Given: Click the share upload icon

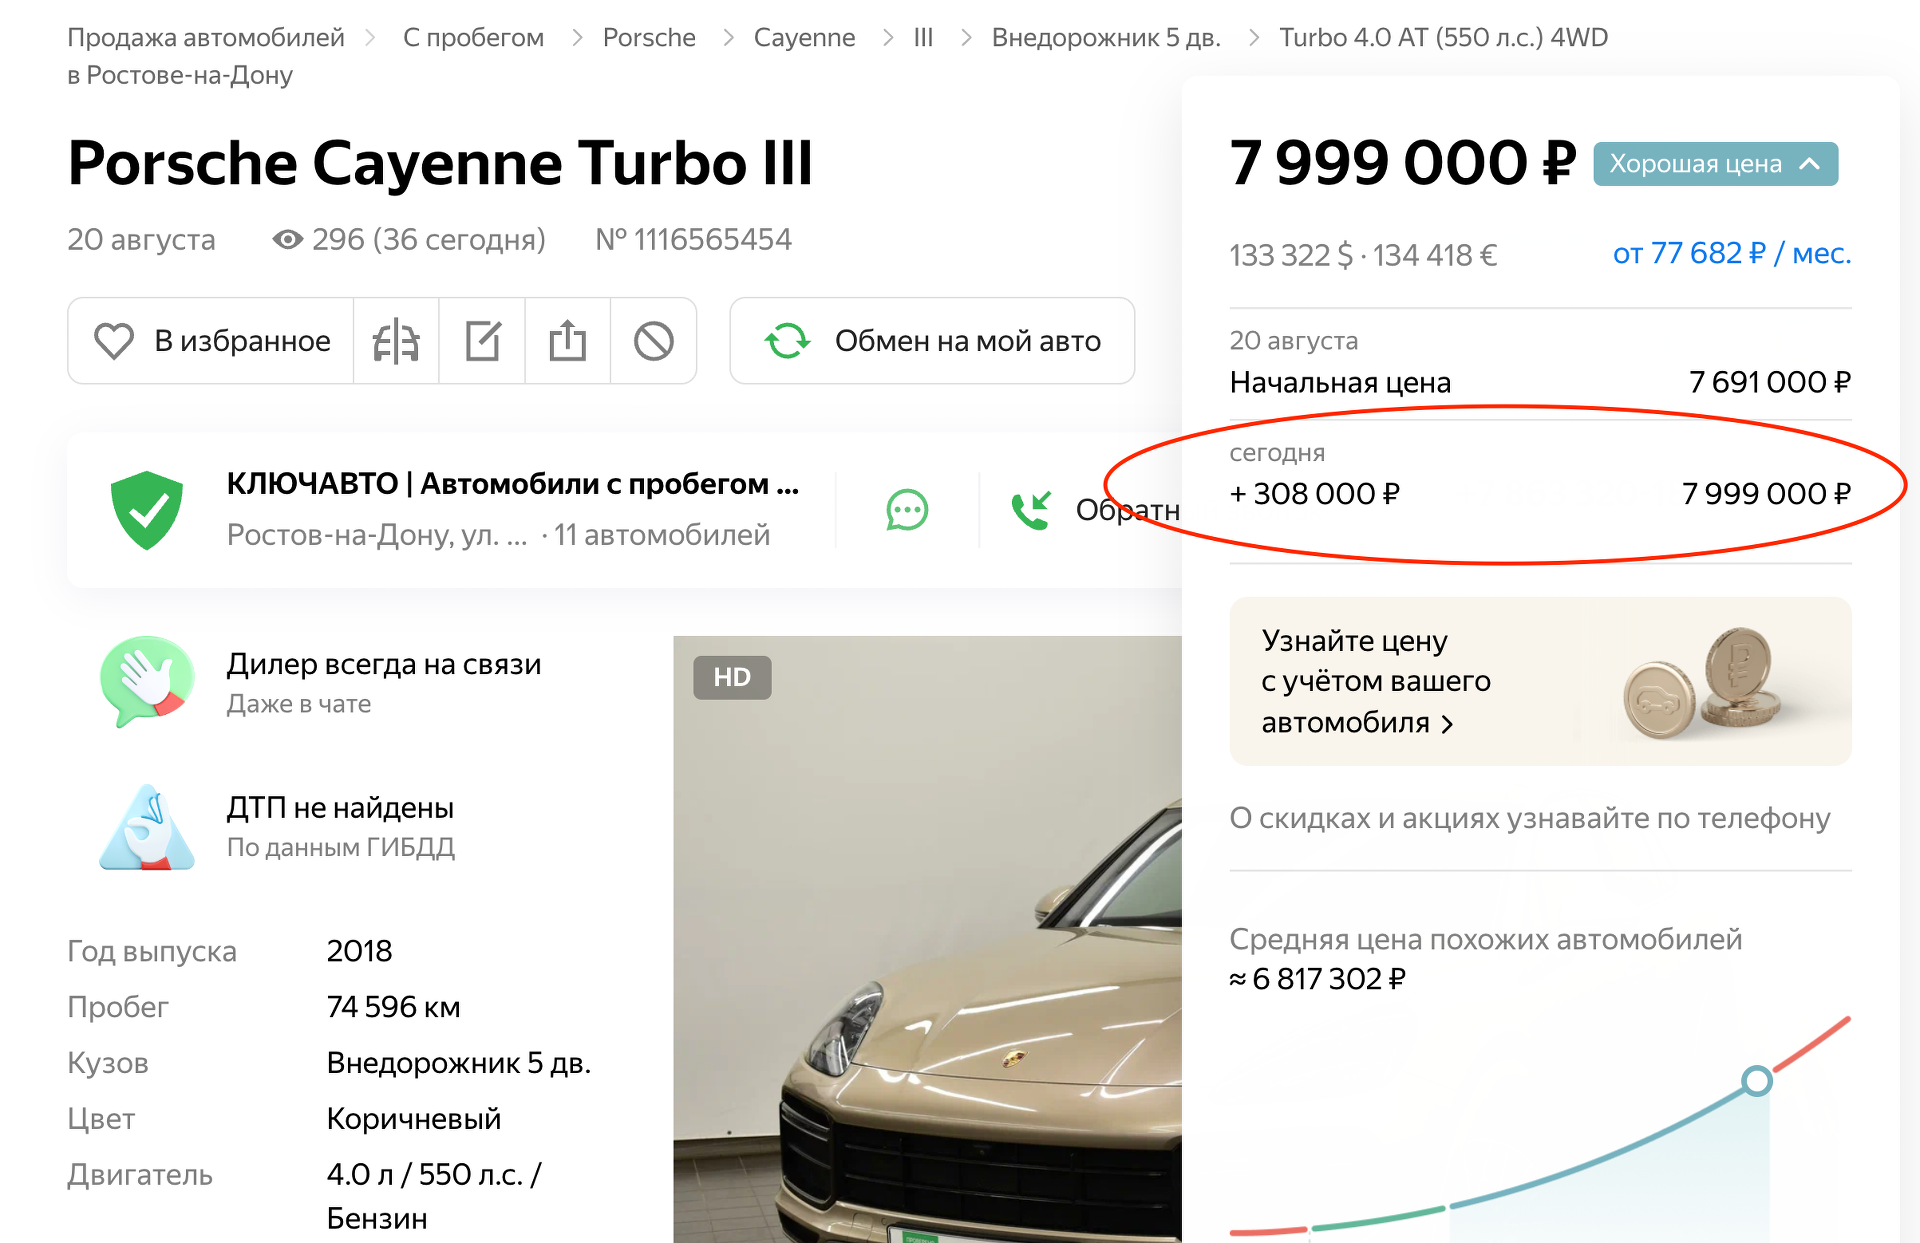Looking at the screenshot, I should click(567, 341).
